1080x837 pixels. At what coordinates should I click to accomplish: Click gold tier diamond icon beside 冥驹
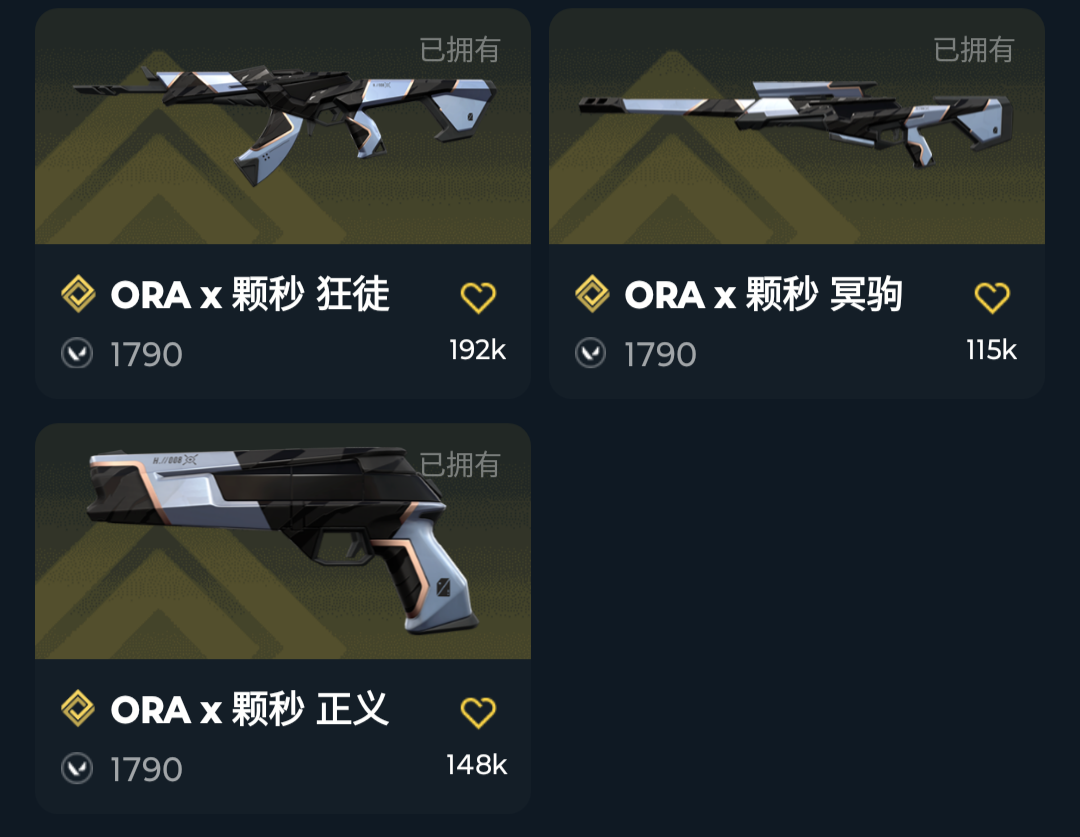tap(592, 294)
